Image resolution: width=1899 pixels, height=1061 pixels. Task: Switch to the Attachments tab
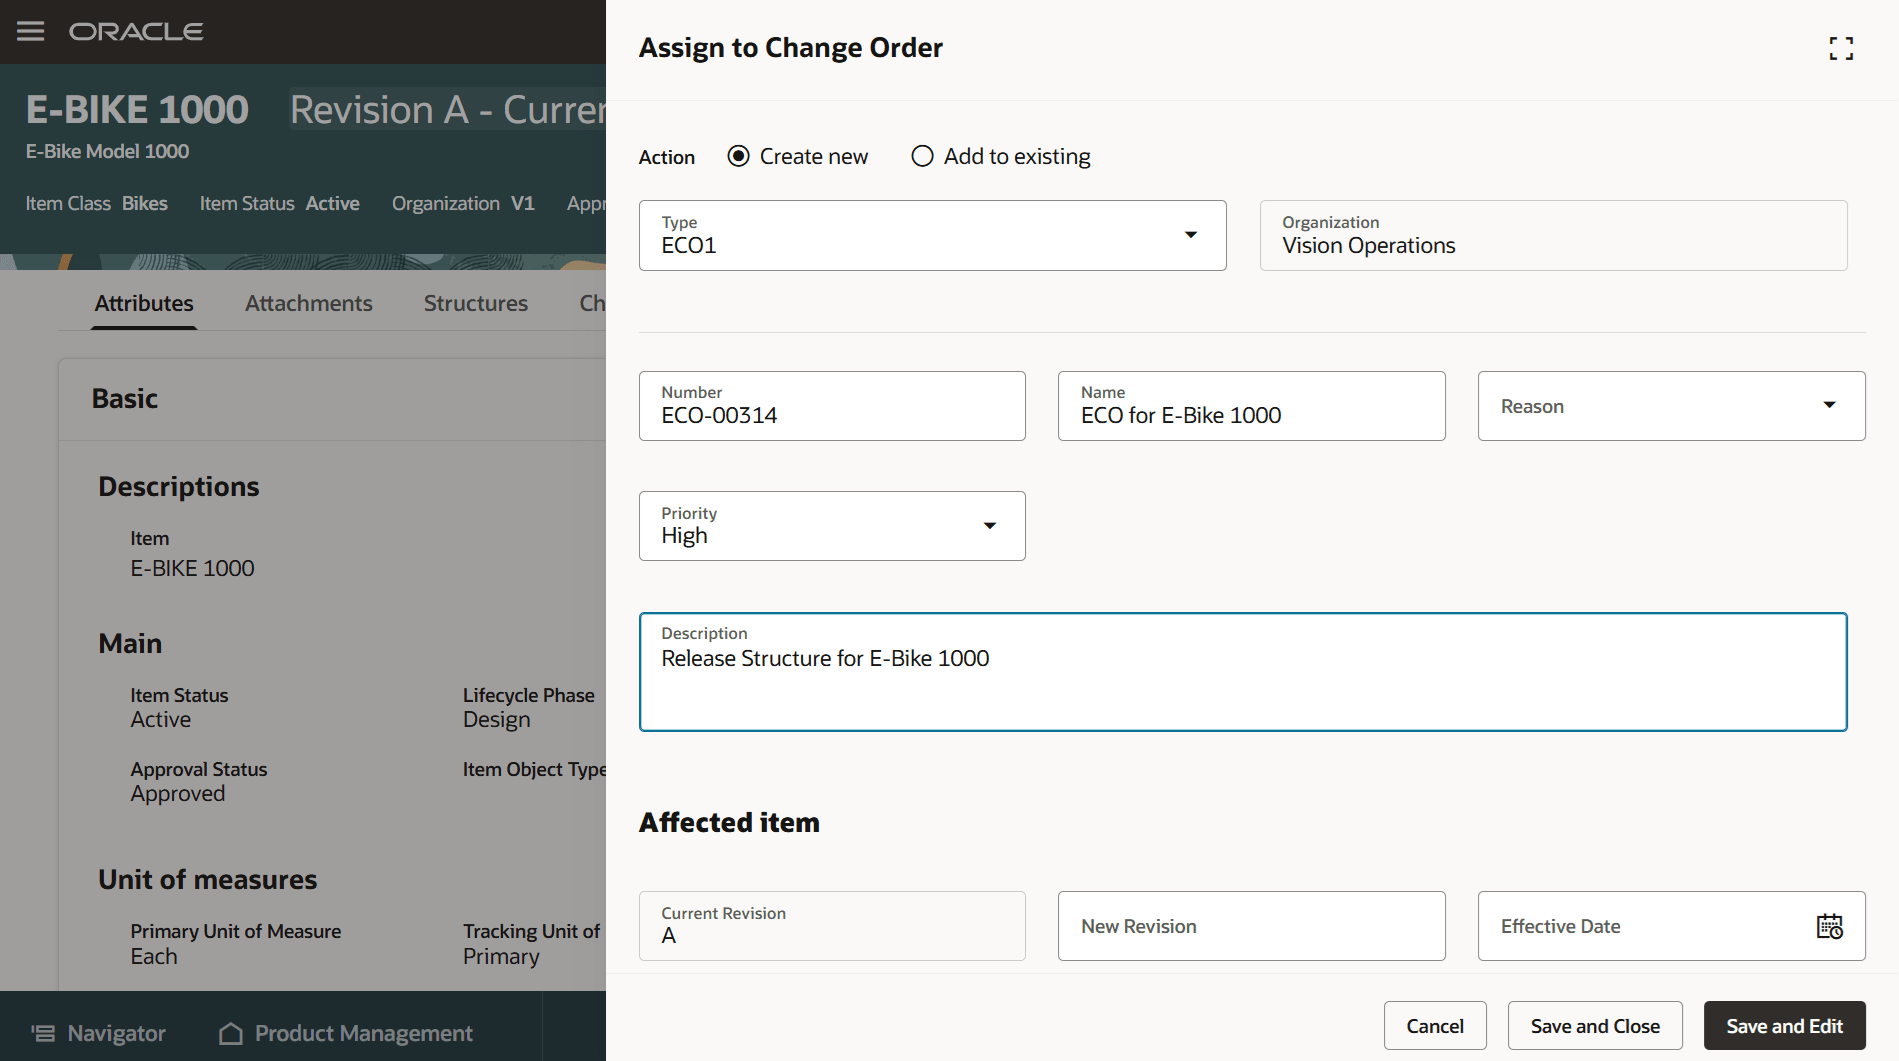click(x=309, y=303)
